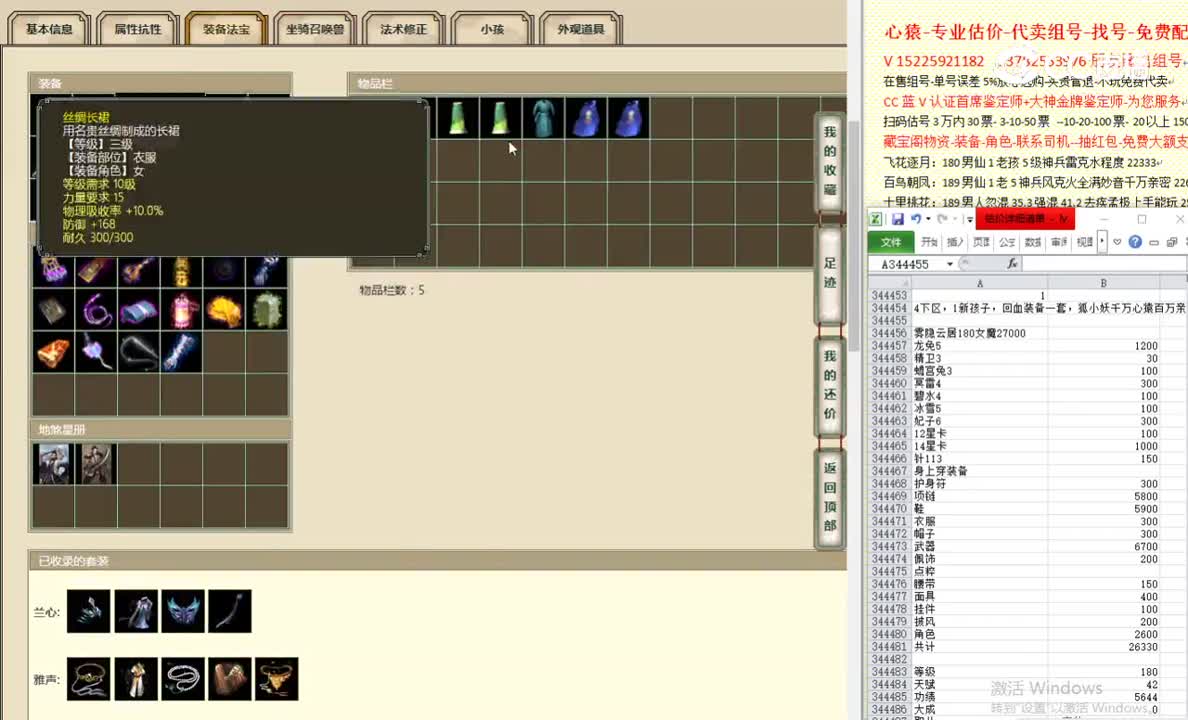Click the Name Box showing A344455
This screenshot has height=720, width=1188.
click(x=906, y=264)
